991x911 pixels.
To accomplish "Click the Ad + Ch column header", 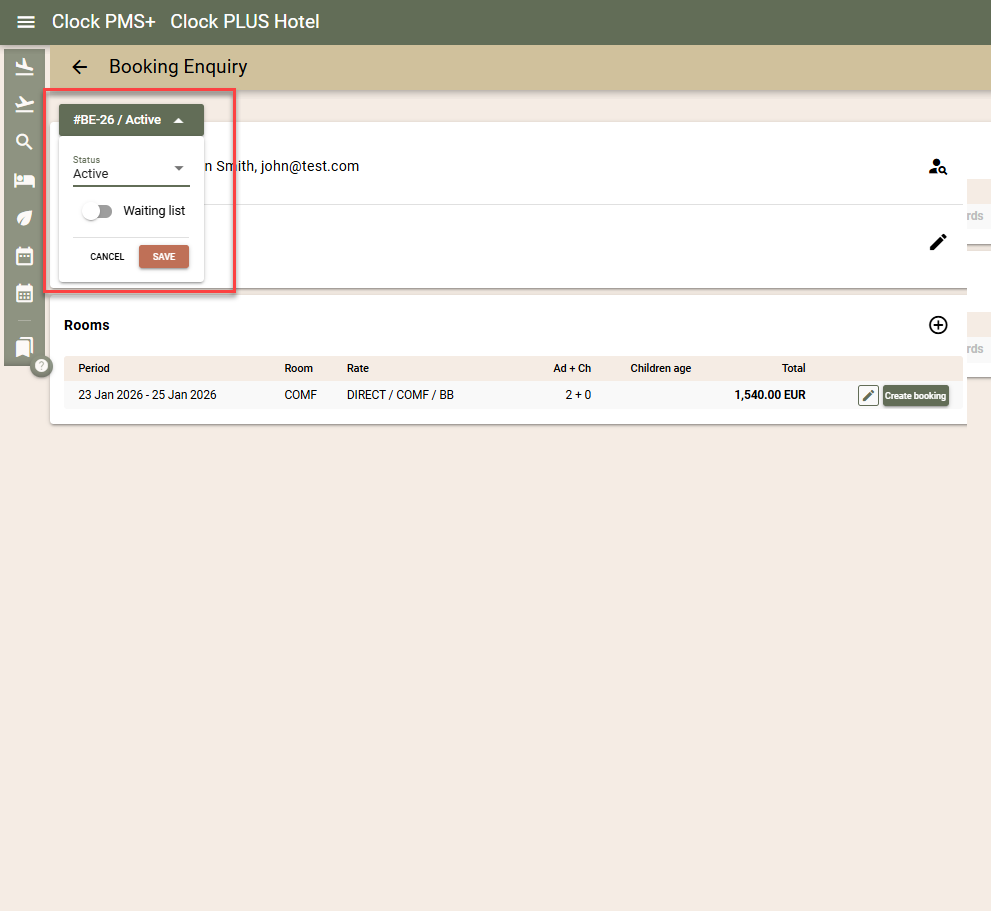I will 572,369.
